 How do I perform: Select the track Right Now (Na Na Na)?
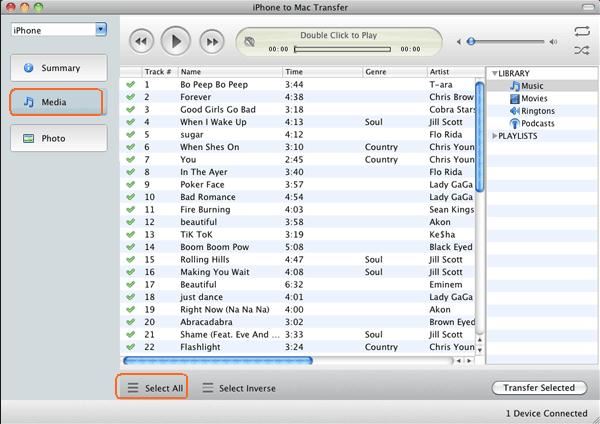[x=225, y=310]
